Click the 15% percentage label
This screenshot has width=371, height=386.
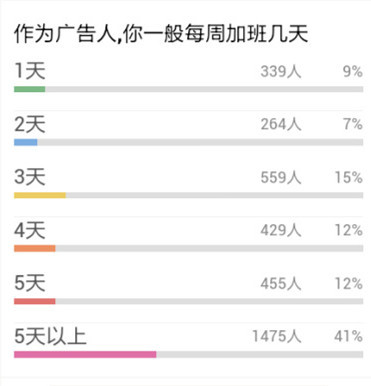(348, 177)
